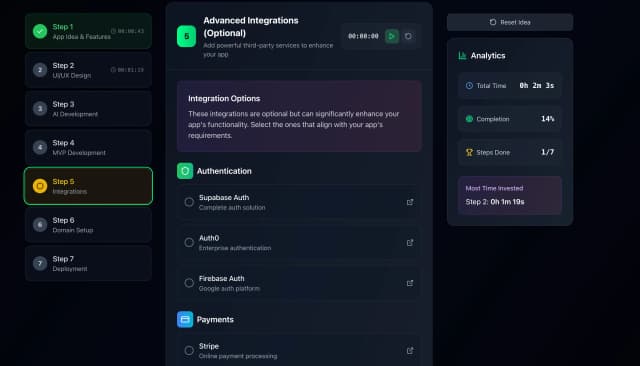
Task: Start the step timer with play button
Action: click(x=392, y=36)
